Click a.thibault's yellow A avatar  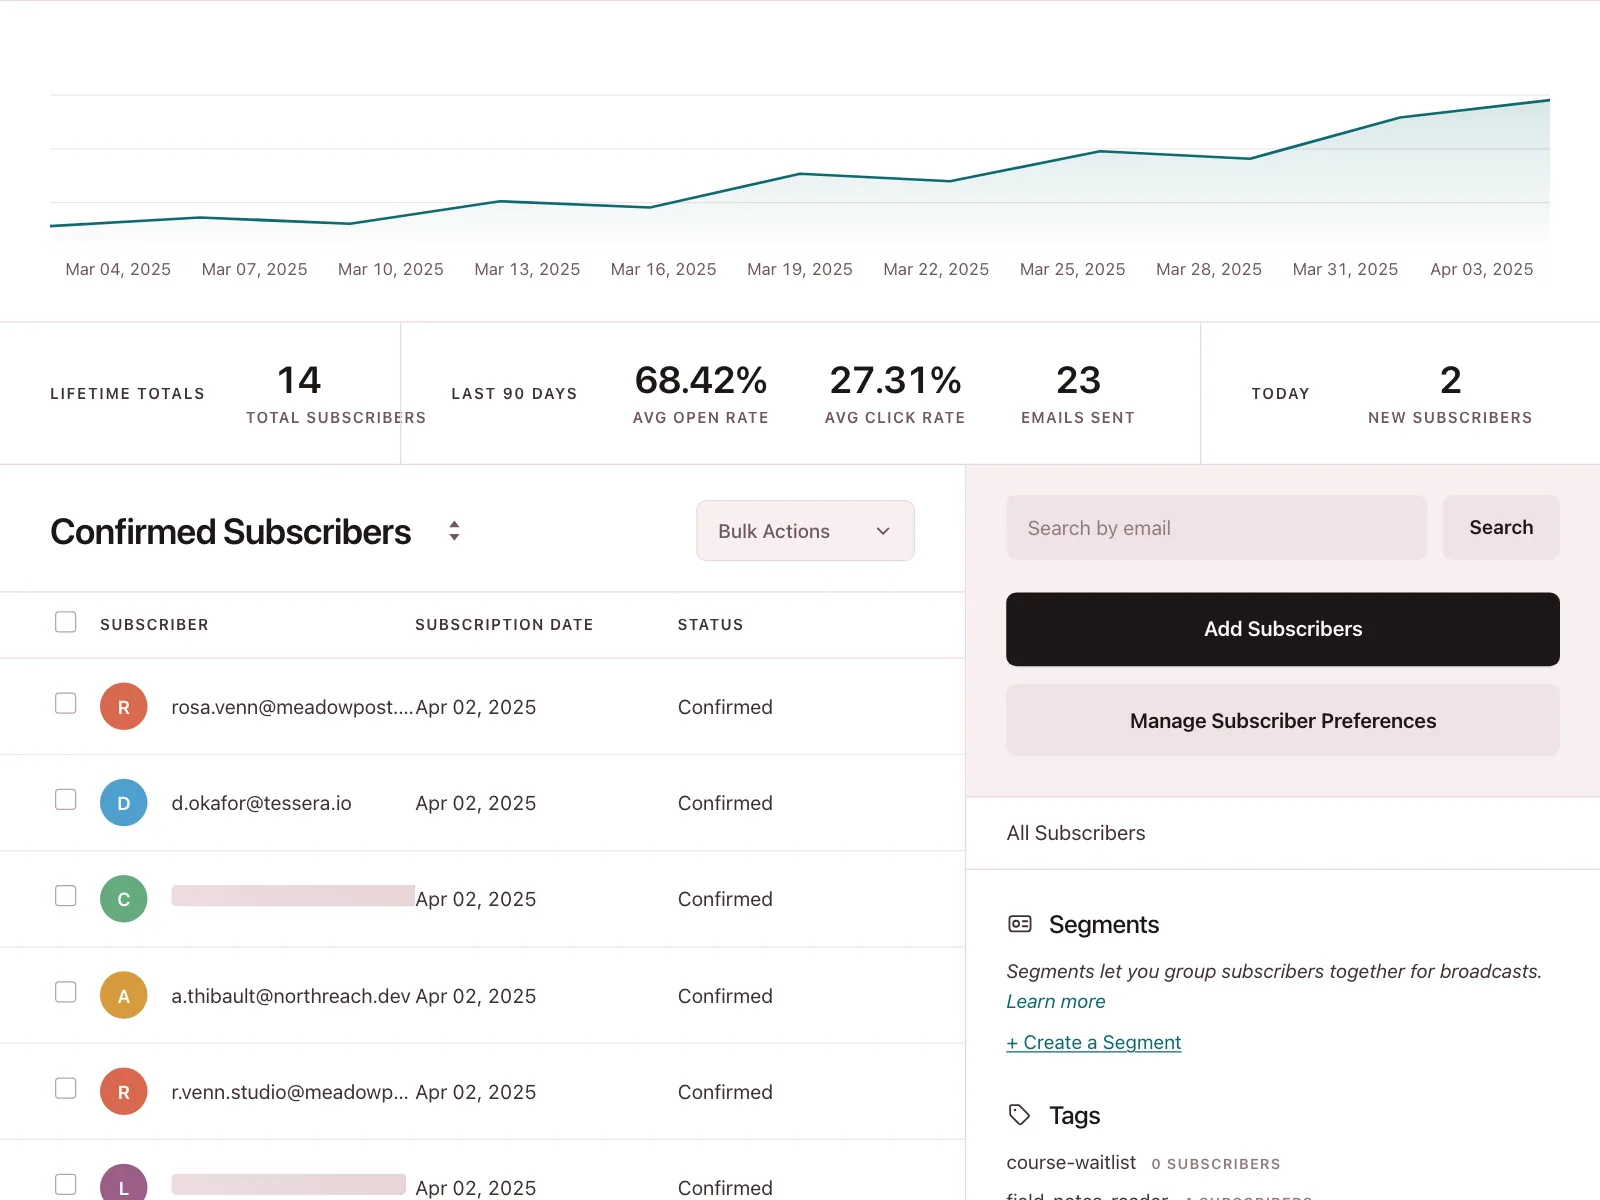[x=124, y=996]
